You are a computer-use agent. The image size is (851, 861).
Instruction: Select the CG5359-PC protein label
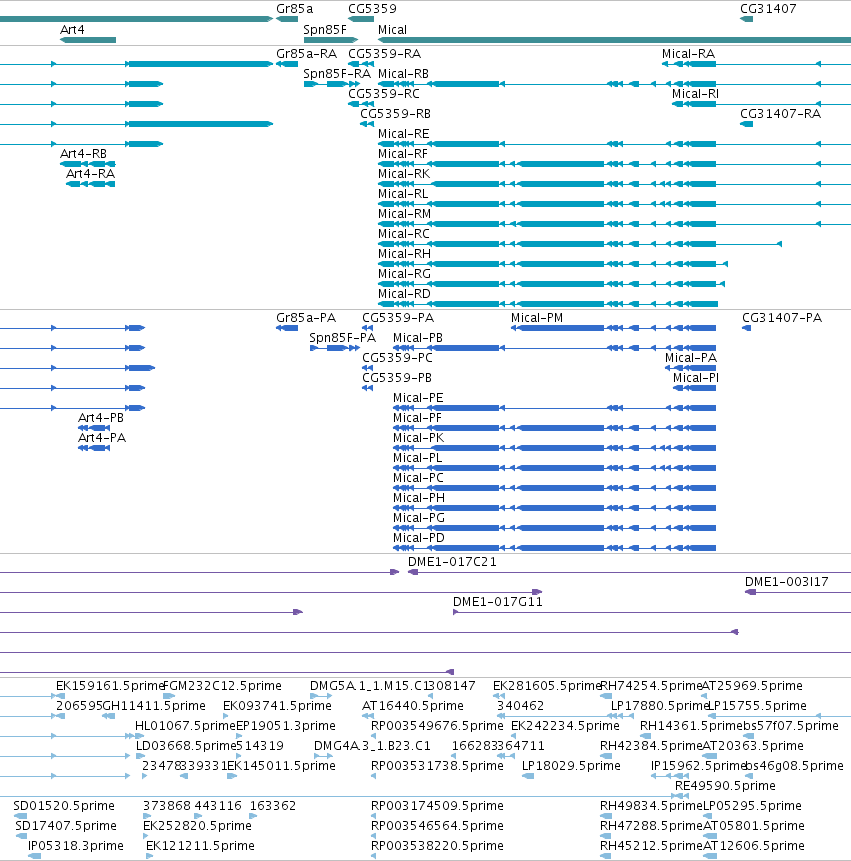(x=397, y=358)
